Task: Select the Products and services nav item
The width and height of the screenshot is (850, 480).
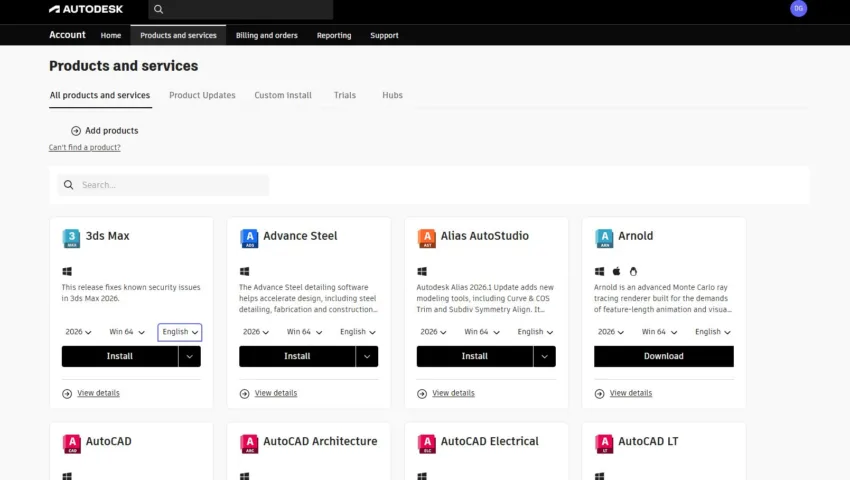Action: 178,35
